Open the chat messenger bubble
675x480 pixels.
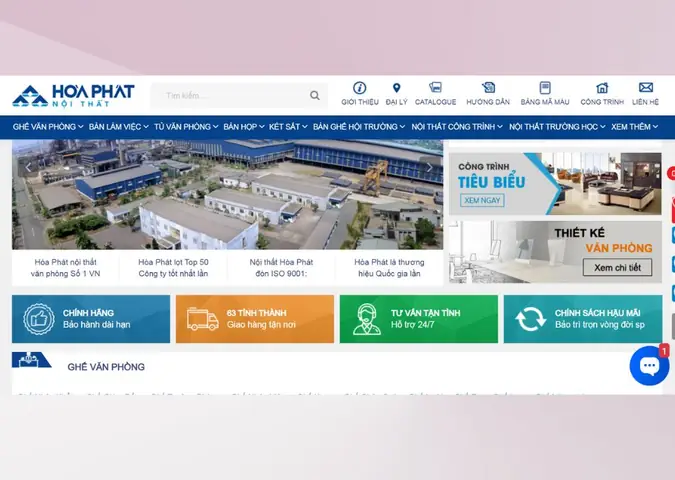coord(649,365)
